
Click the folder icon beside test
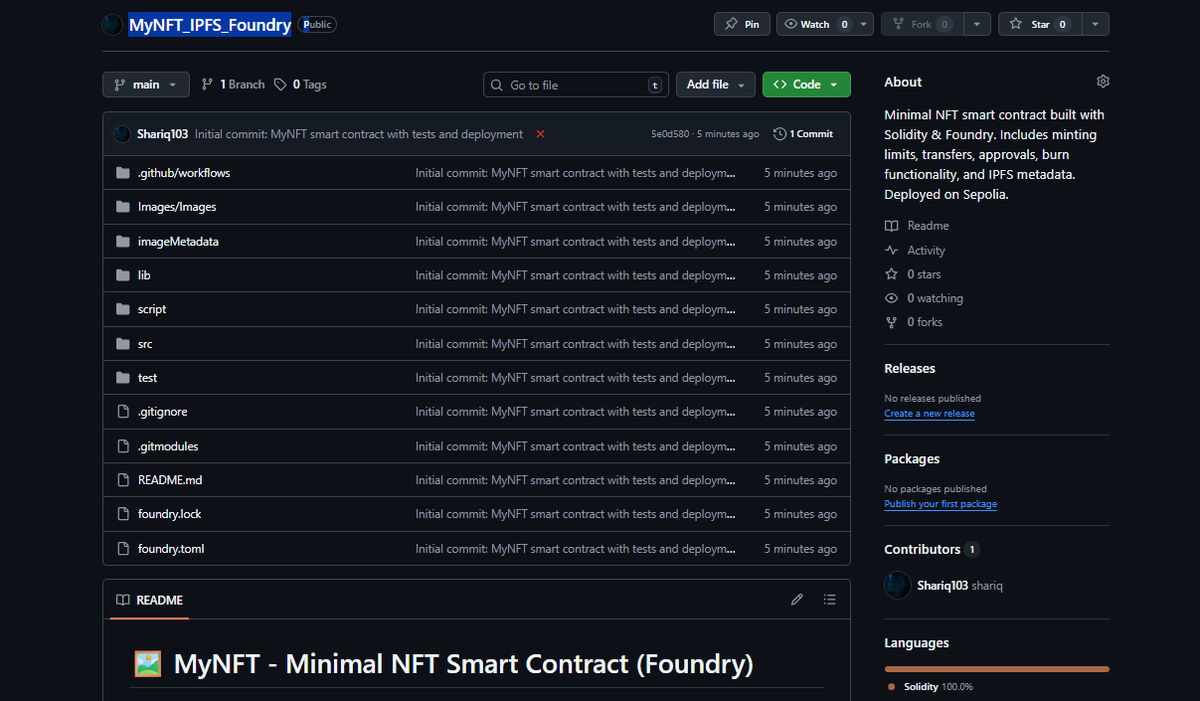(x=123, y=377)
